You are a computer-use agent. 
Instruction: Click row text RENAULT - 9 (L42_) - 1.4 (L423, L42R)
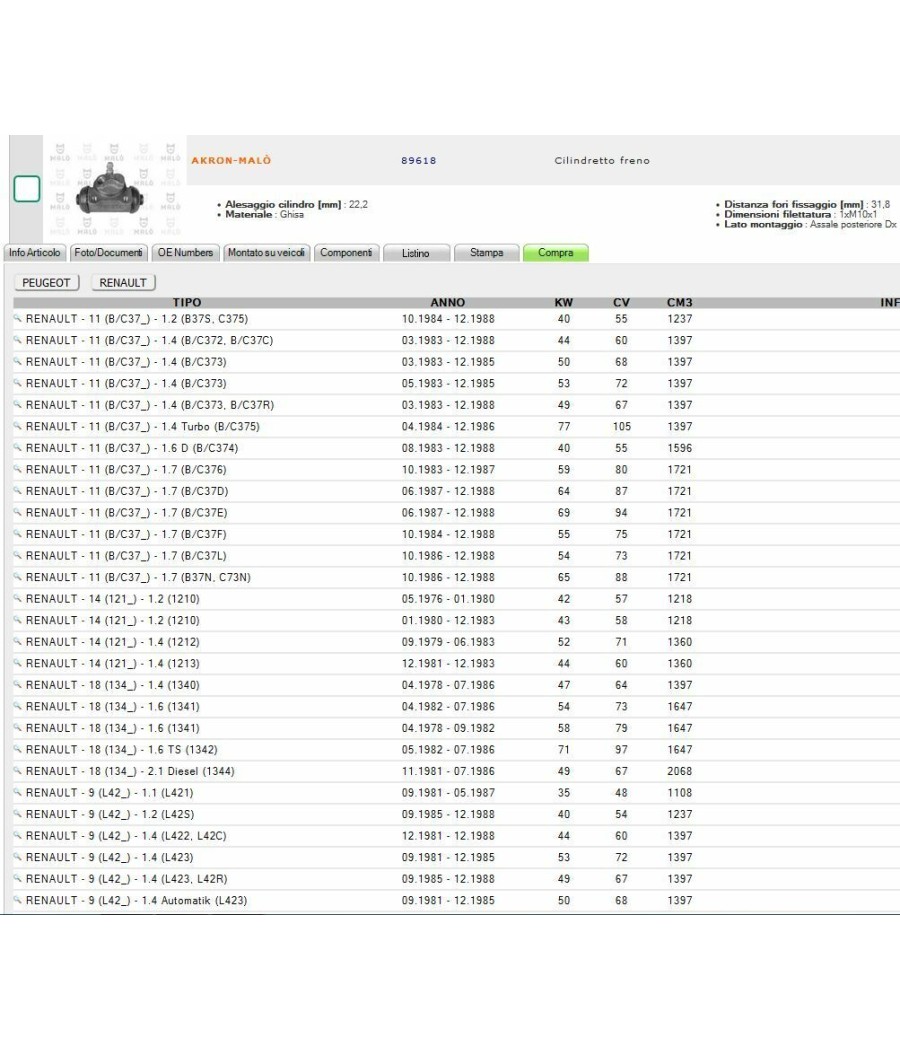127,879
